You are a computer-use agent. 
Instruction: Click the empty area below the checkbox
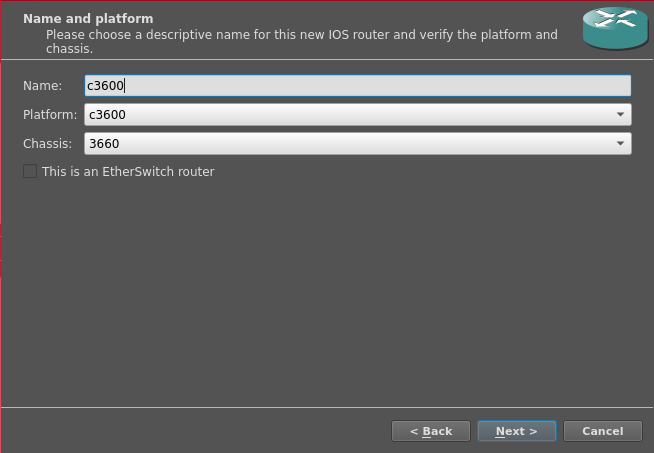coord(327,290)
